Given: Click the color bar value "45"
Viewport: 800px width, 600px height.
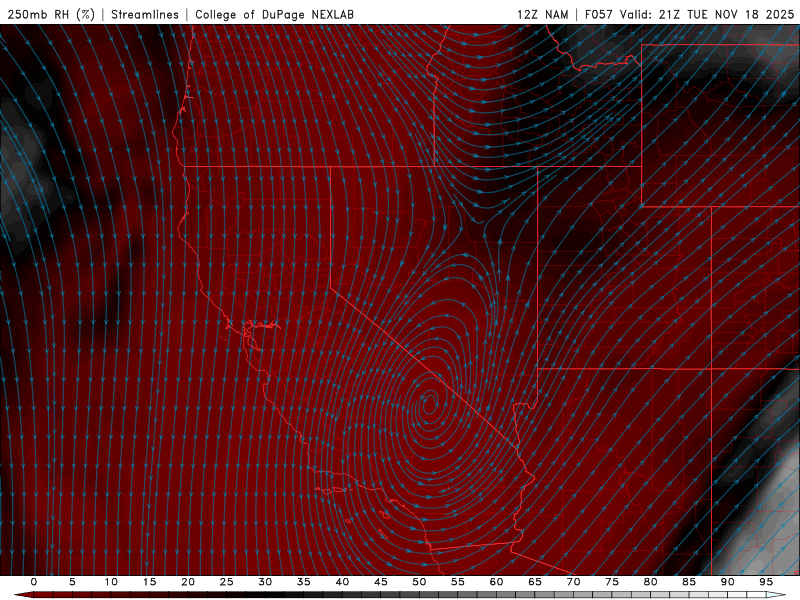Looking at the screenshot, I should (381, 582).
